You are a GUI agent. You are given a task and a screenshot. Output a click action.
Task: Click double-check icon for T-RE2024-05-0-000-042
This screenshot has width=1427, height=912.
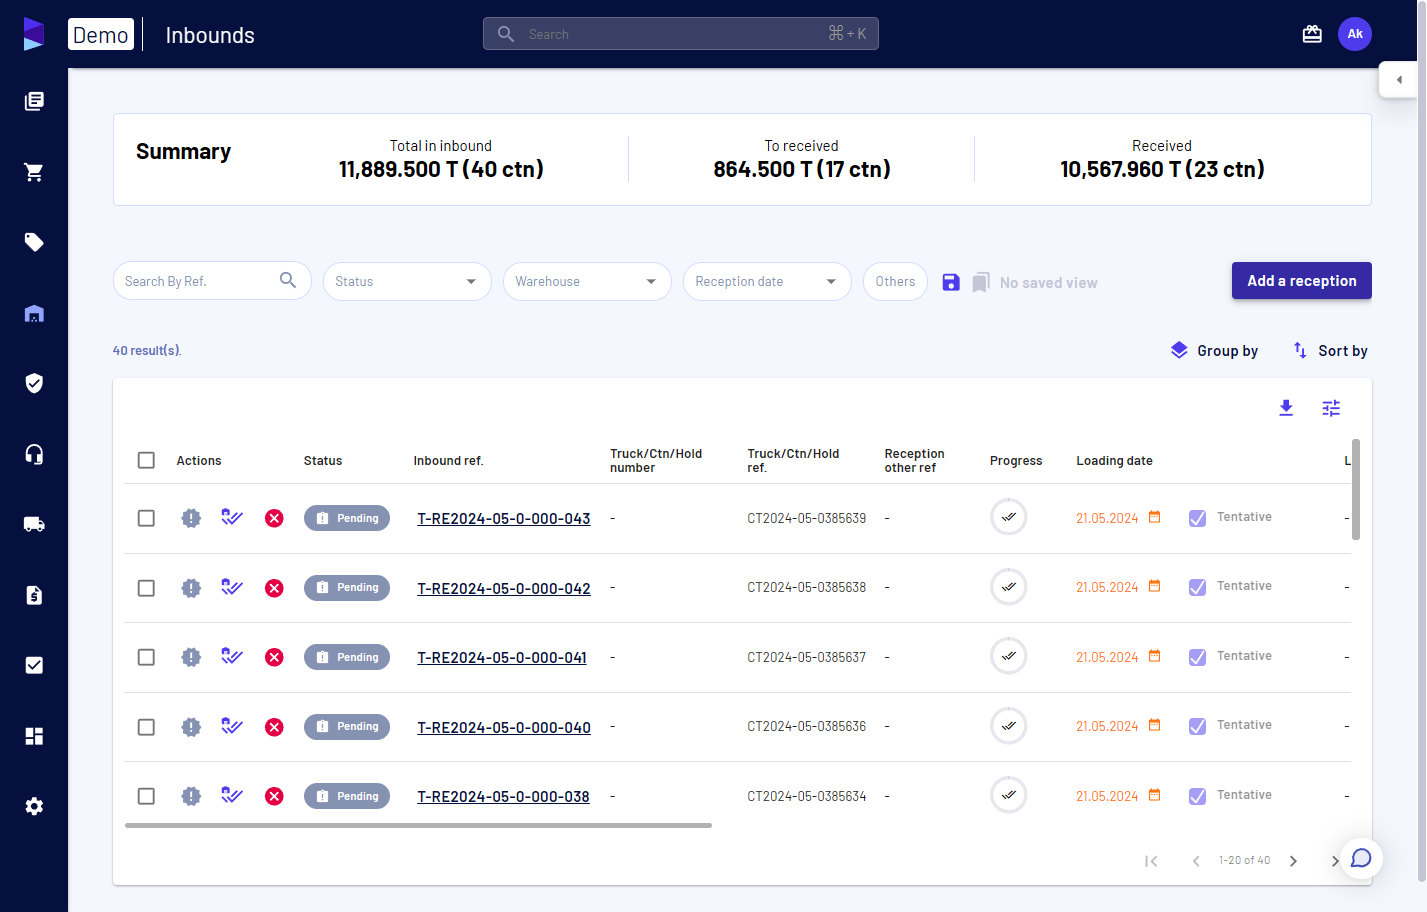pos(232,587)
